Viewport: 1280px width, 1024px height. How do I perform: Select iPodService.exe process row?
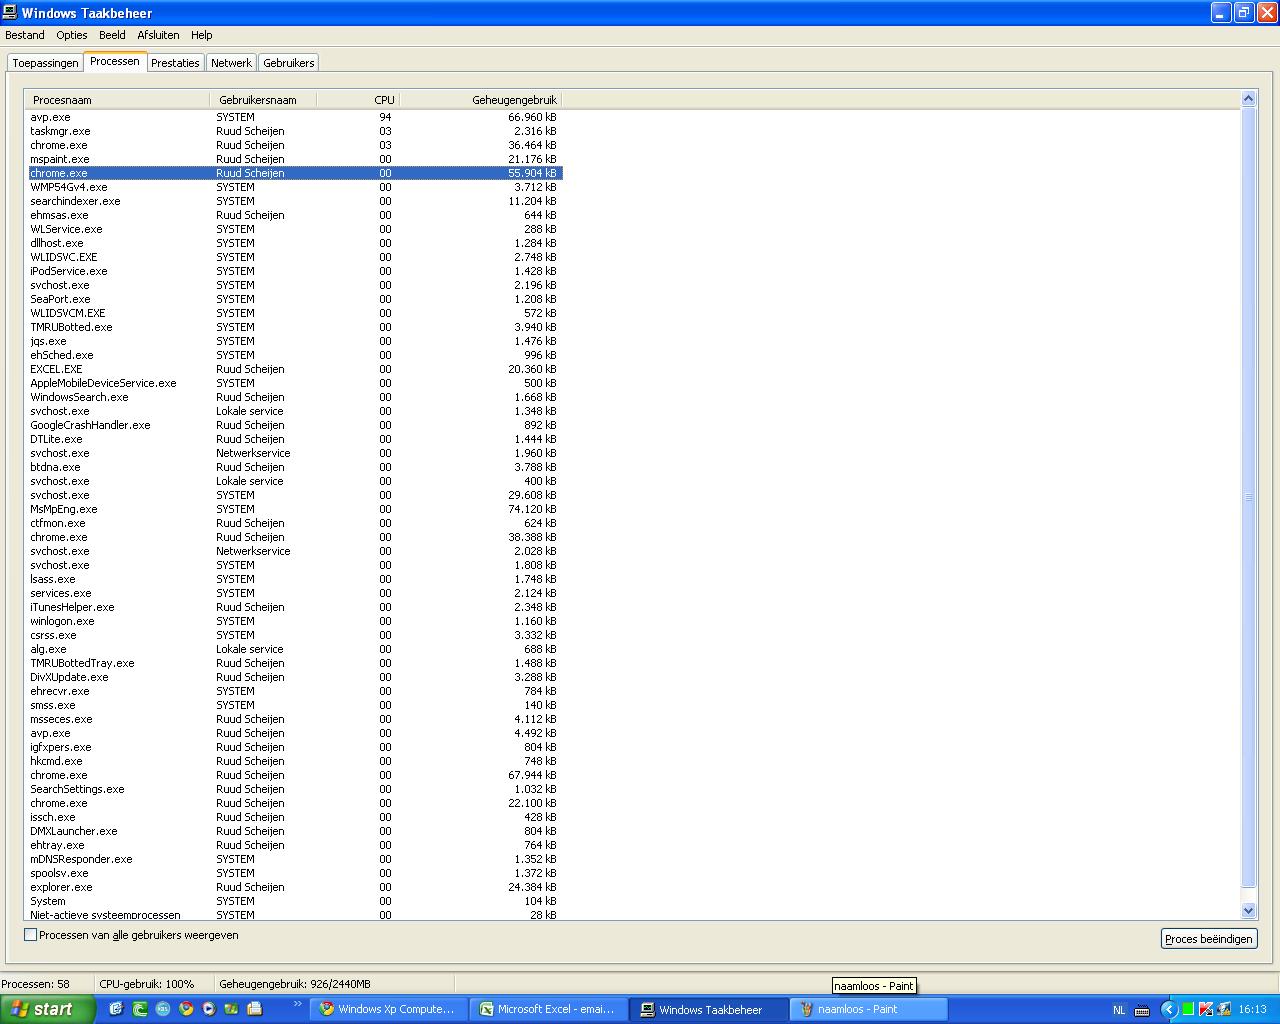(295, 271)
